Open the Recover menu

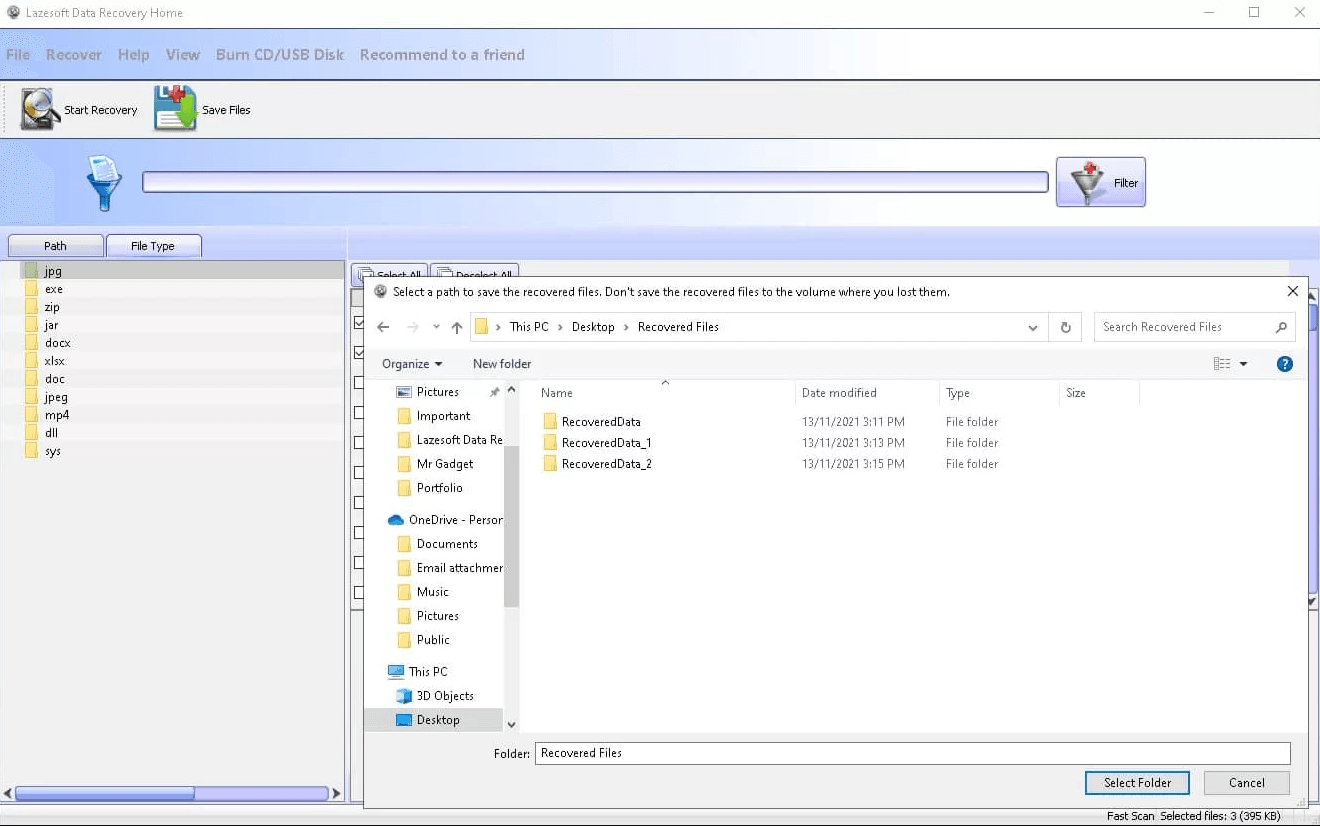point(74,55)
